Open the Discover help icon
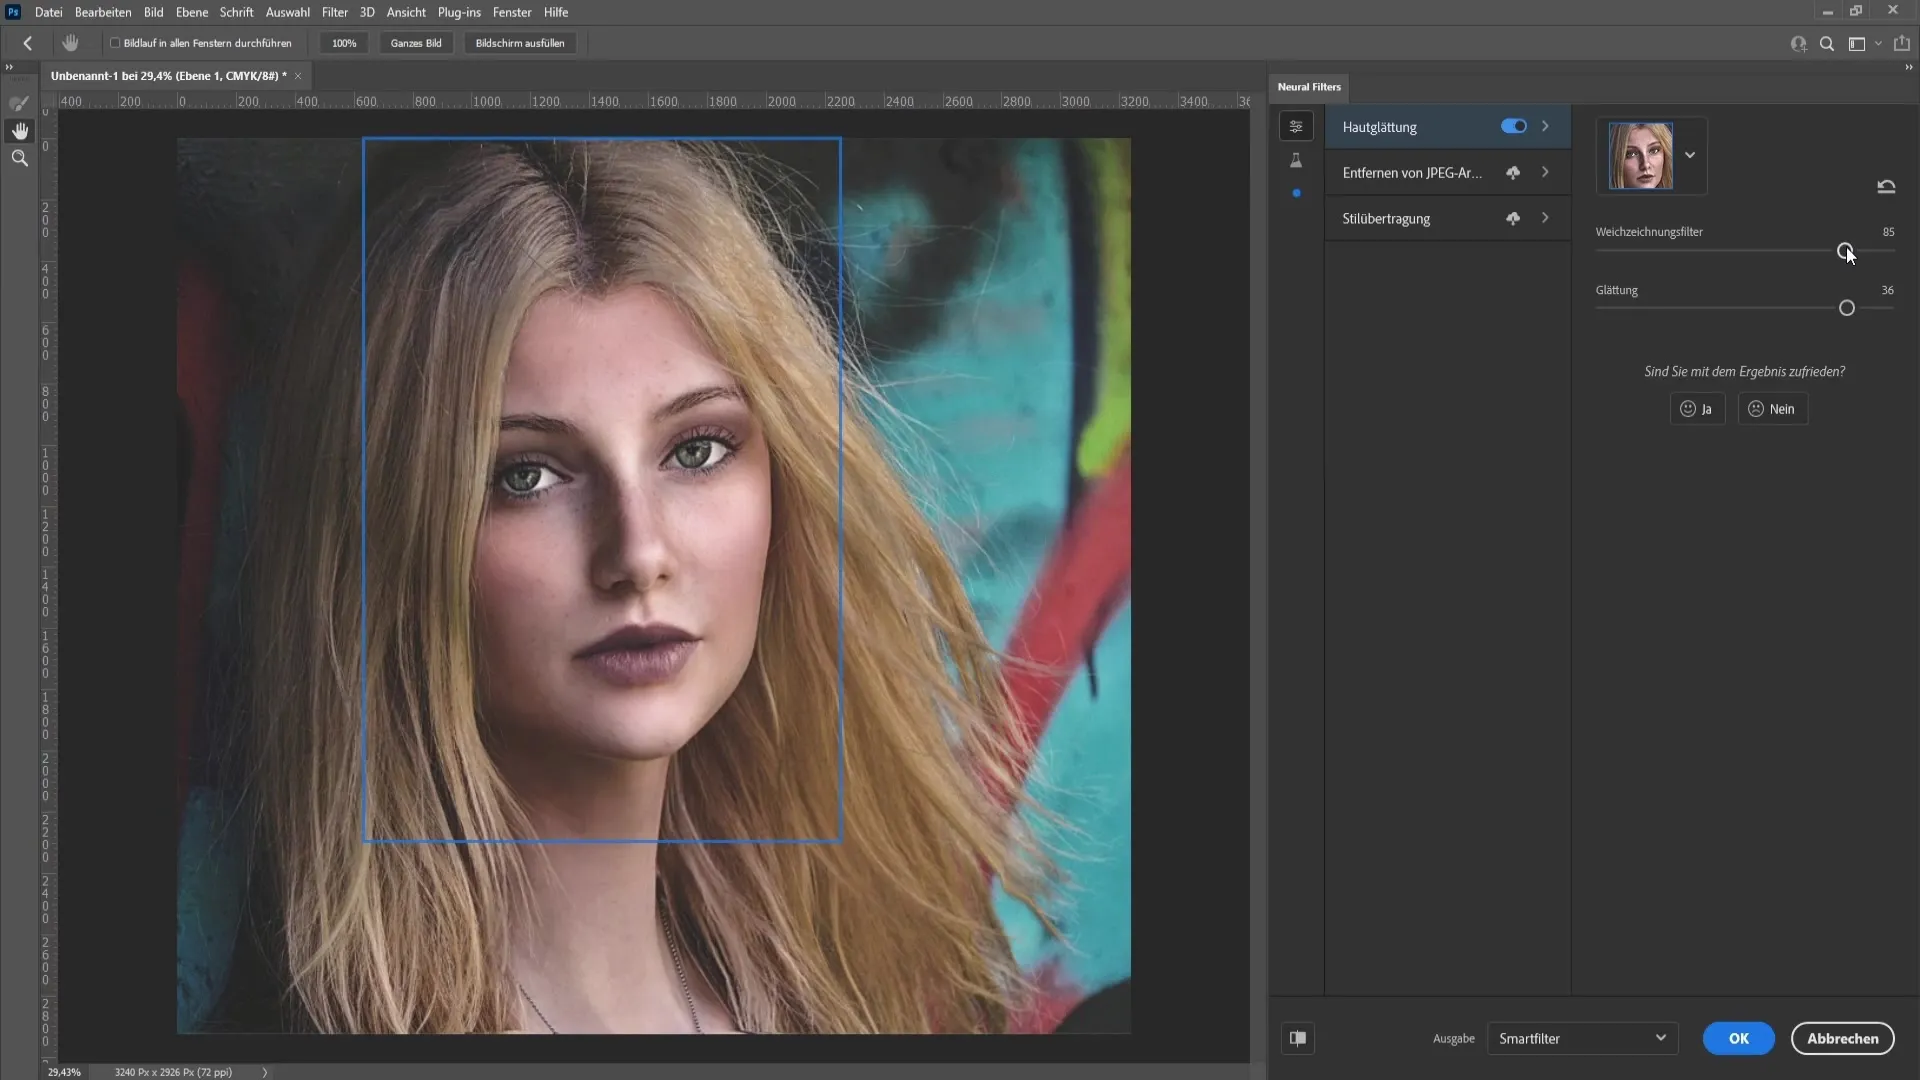The image size is (1920, 1080). 1798,44
